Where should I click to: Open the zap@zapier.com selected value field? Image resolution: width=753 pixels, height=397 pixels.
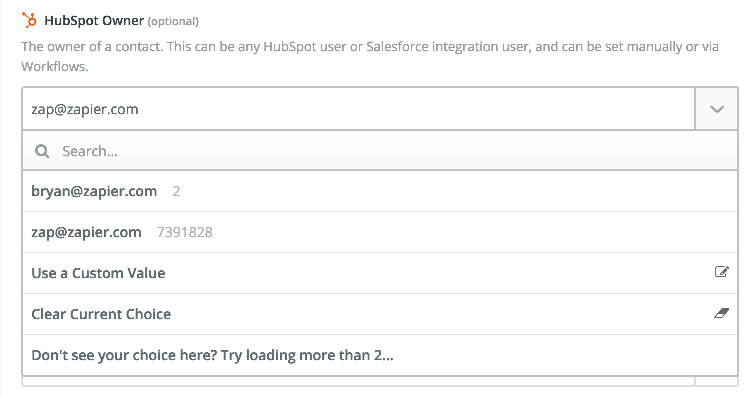click(358, 109)
